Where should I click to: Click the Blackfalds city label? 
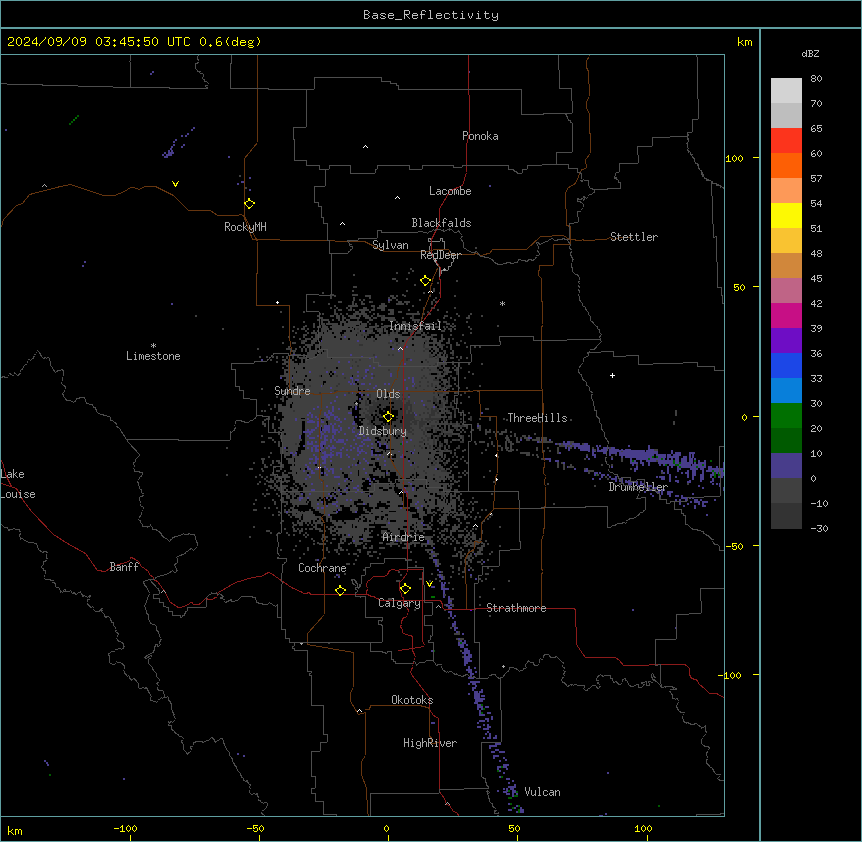click(x=441, y=223)
